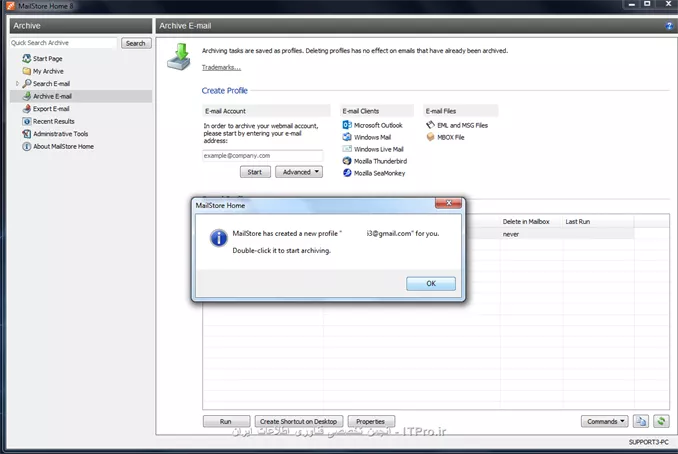This screenshot has height=454, width=678.
Task: Choose MBOX File text link
Action: [x=451, y=137]
